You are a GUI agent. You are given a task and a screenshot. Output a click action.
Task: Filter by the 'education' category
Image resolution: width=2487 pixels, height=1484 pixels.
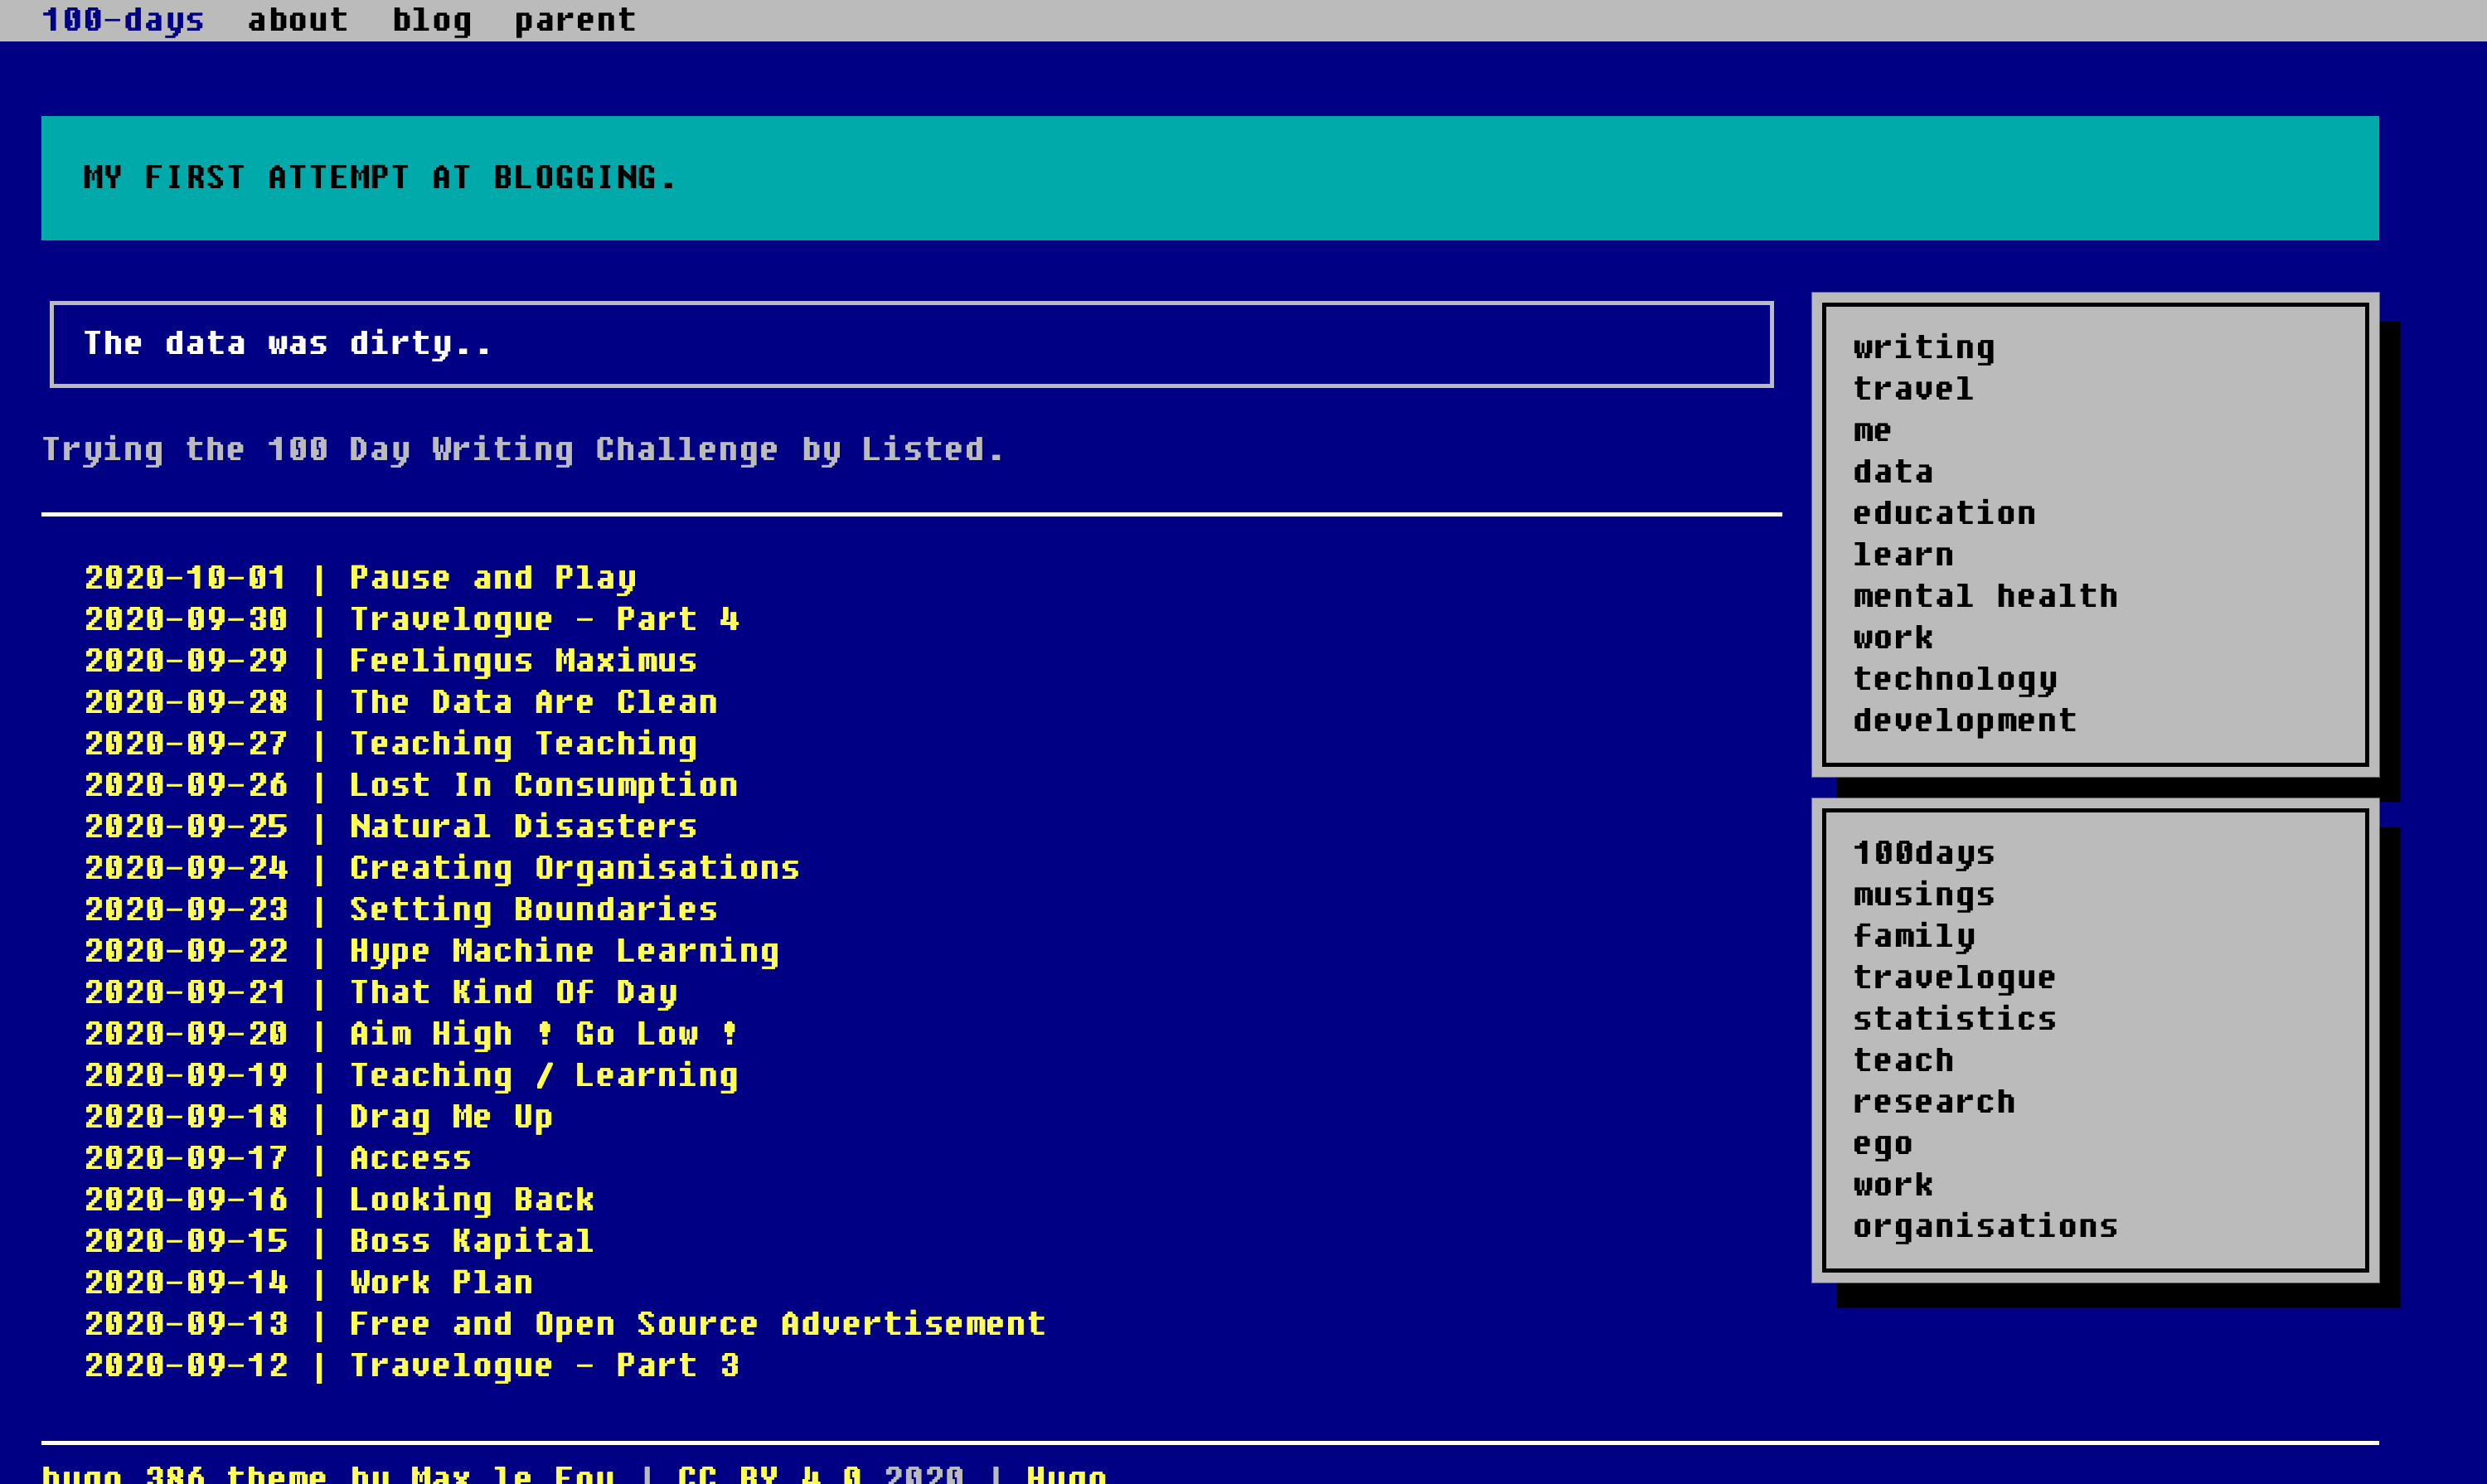[x=1944, y=513]
